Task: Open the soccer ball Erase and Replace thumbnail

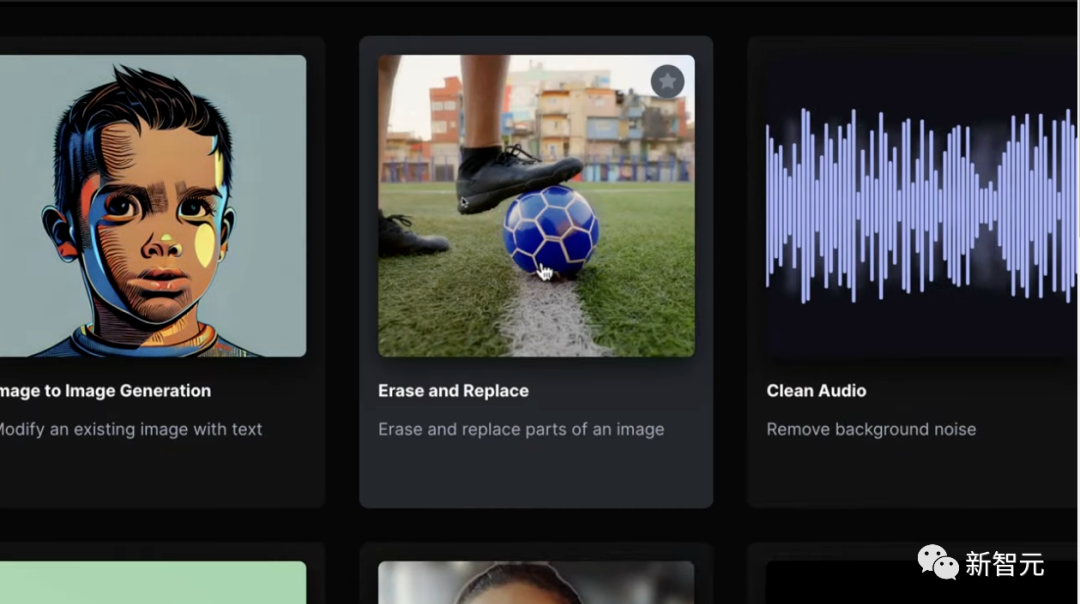Action: click(x=536, y=206)
